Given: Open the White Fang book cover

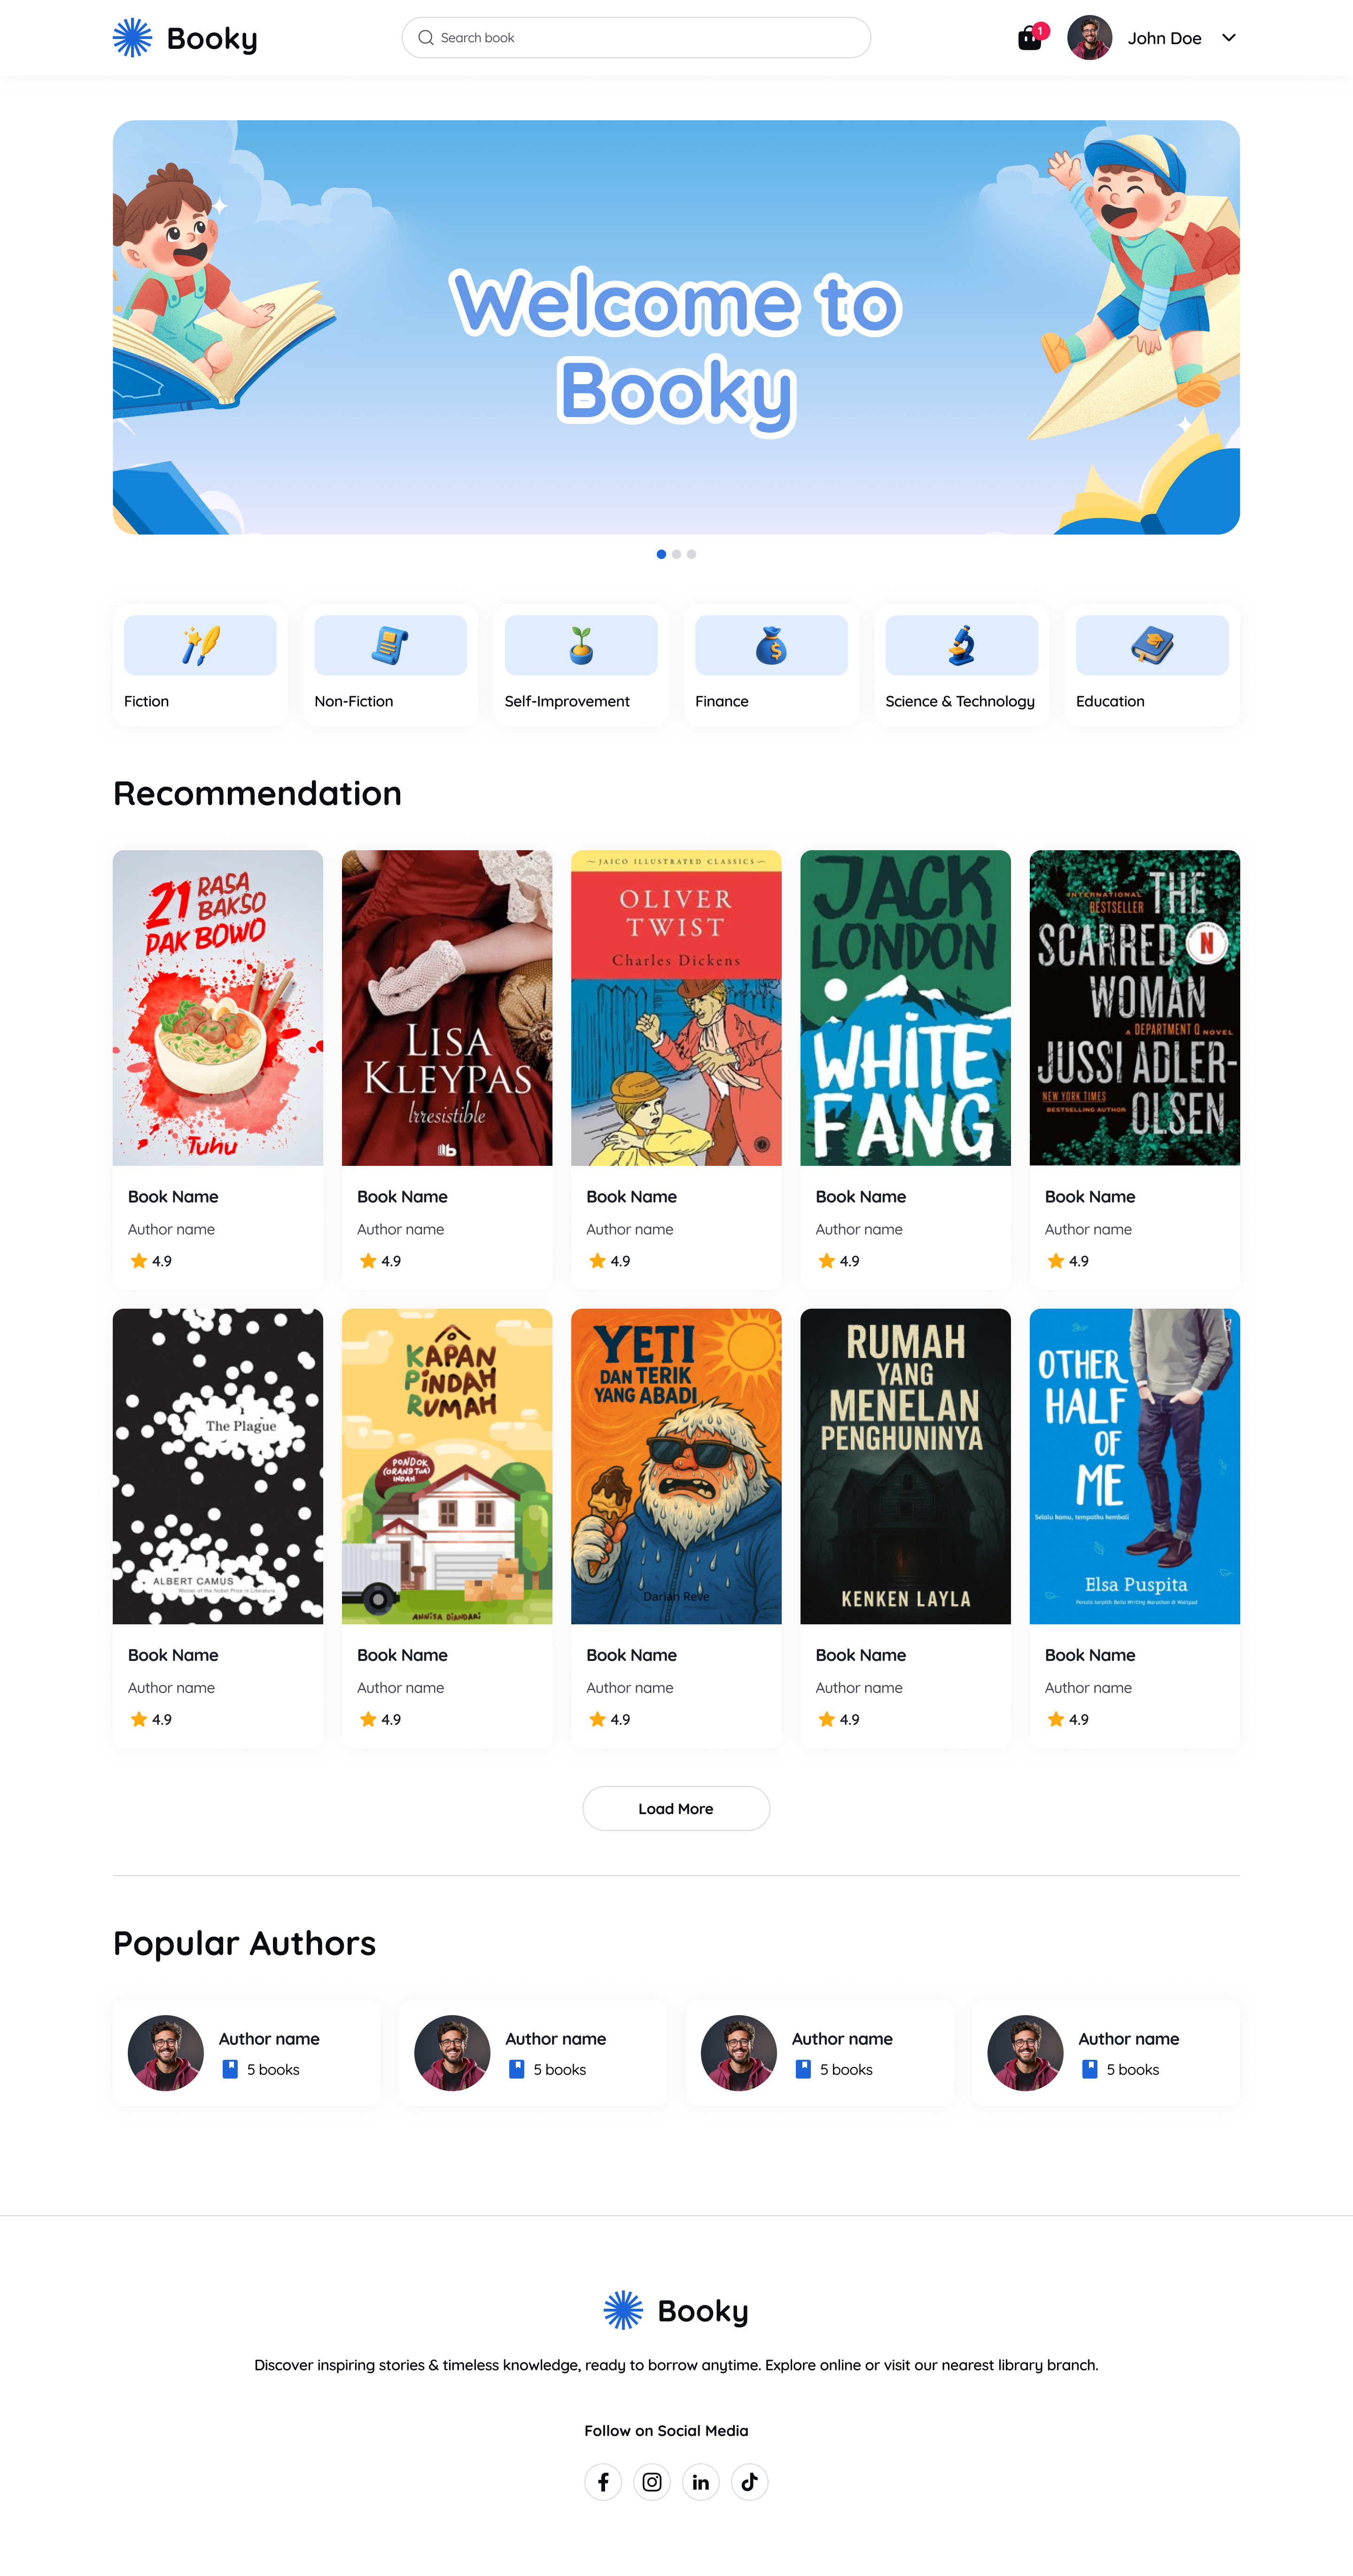Looking at the screenshot, I should tap(905, 1007).
